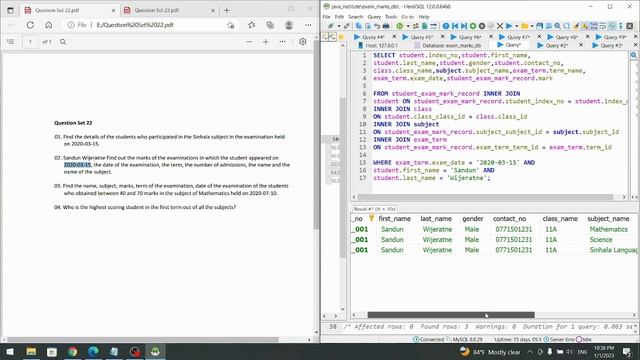This screenshot has width=640, height=360.
Task: Click the horizontal scrollbar of the results grid
Action: (x=451, y=315)
